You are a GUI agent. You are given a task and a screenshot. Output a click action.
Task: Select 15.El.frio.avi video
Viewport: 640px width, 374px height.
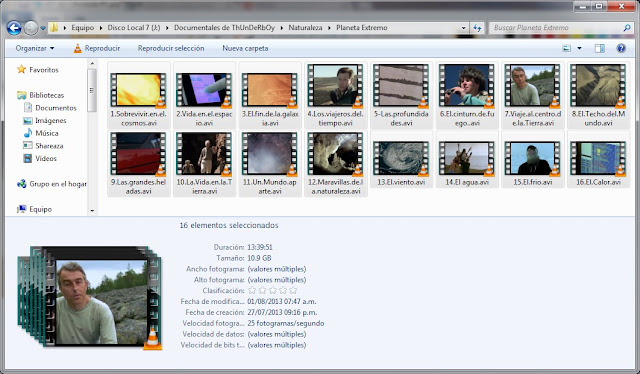533,159
